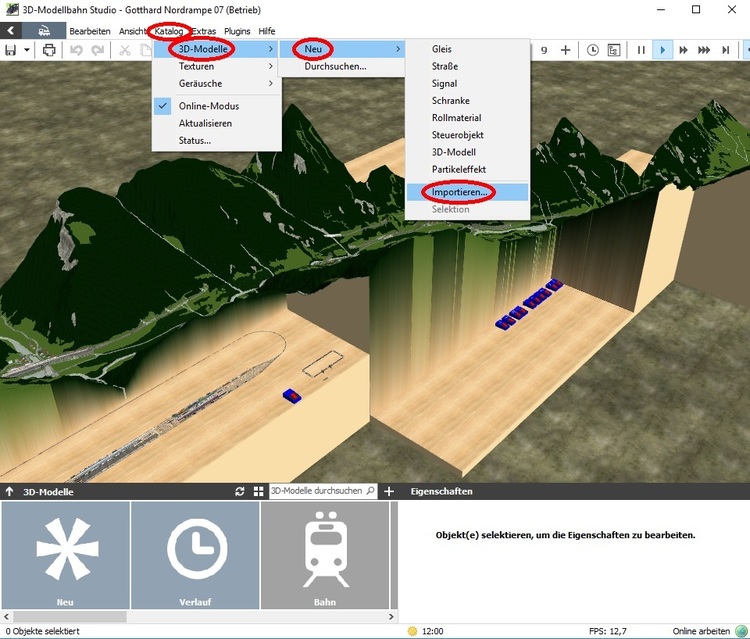Open the Verlauf history tile
The width and height of the screenshot is (750, 639).
tap(195, 555)
